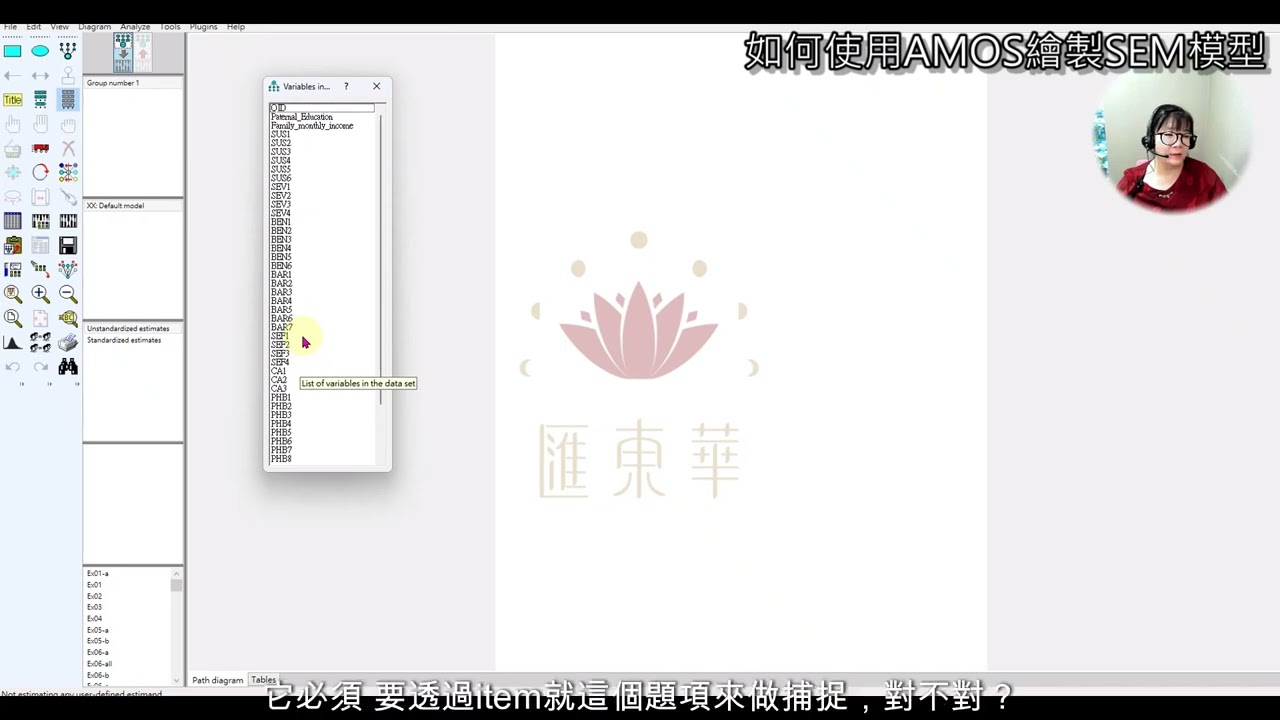This screenshot has width=1280, height=720.
Task: Click the show entire page magnifier icon
Action: click(x=12, y=318)
